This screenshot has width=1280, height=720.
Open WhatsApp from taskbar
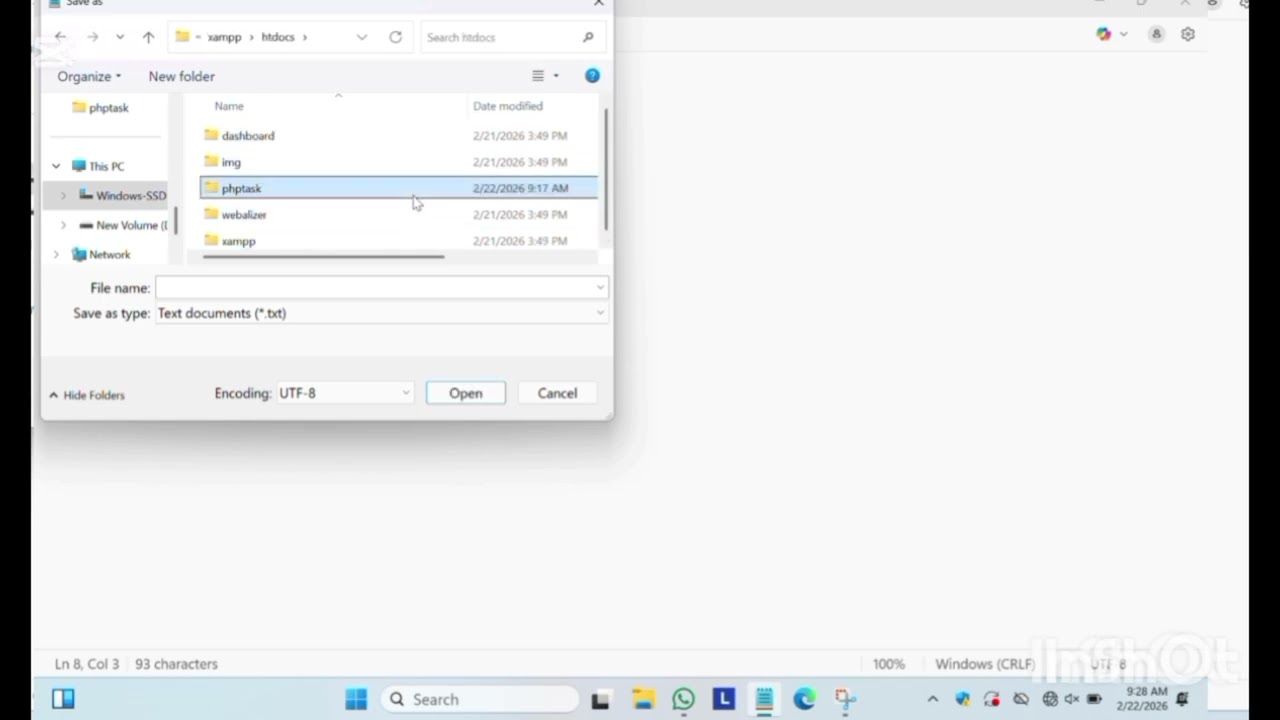[x=683, y=699]
